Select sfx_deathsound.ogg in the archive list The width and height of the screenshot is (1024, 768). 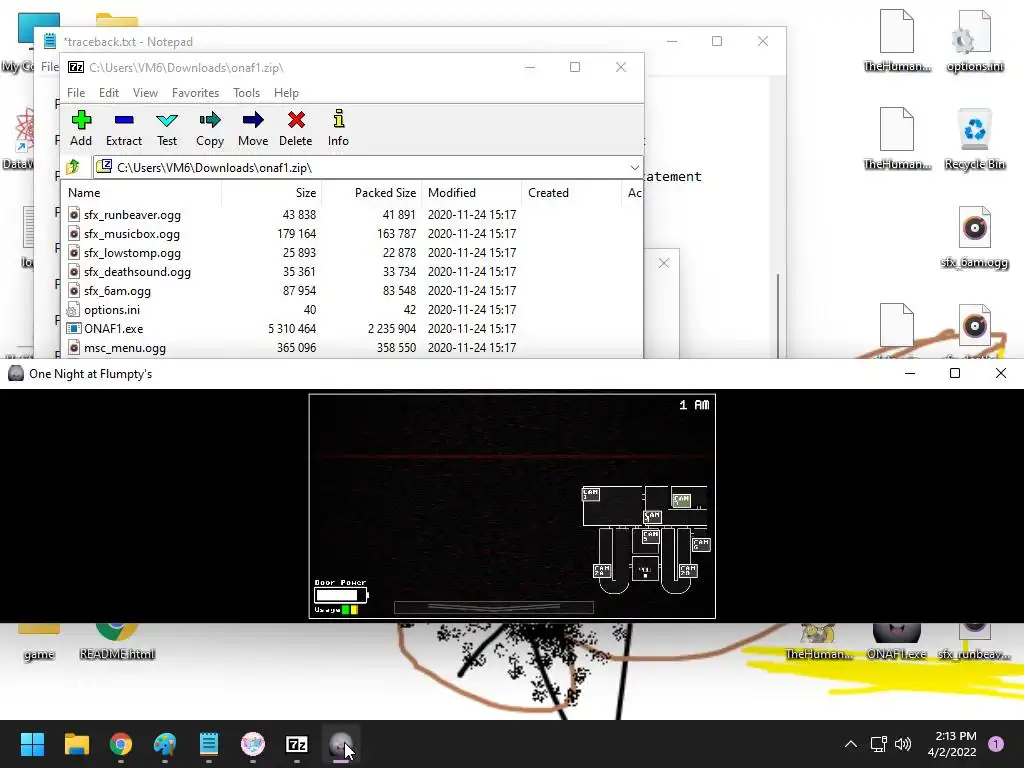(x=353, y=272)
